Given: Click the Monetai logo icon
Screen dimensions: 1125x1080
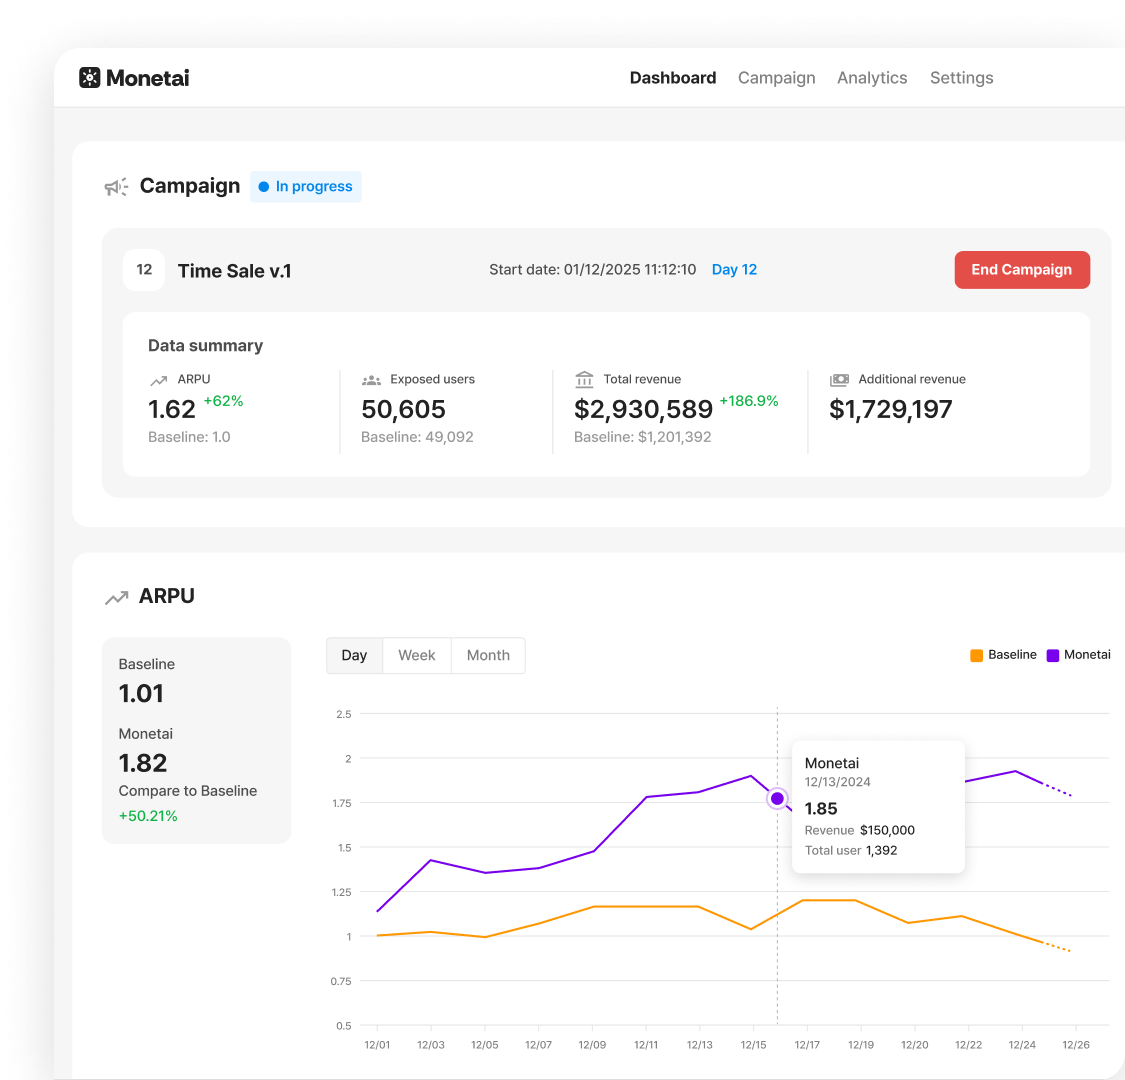Looking at the screenshot, I should point(90,78).
